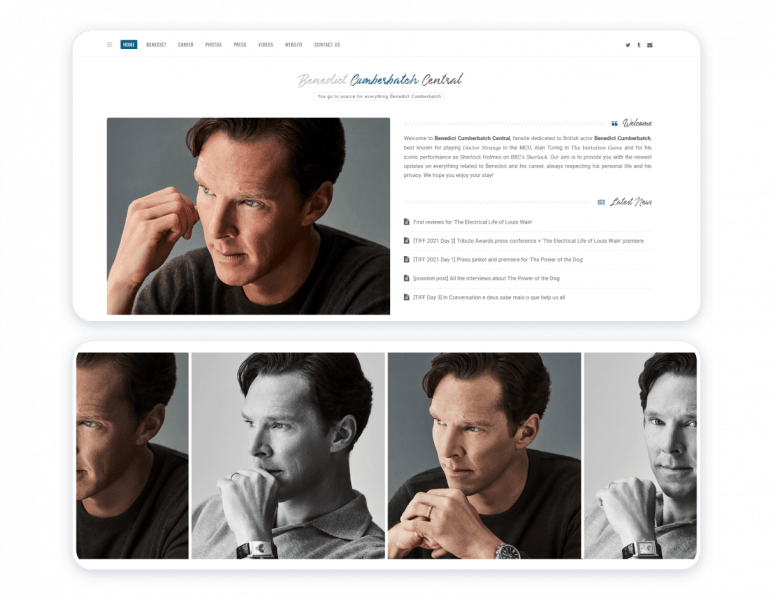The width and height of the screenshot is (773, 600).
Task: Open TIFF 2021 Day 1 Press junket post
Action: [498, 259]
